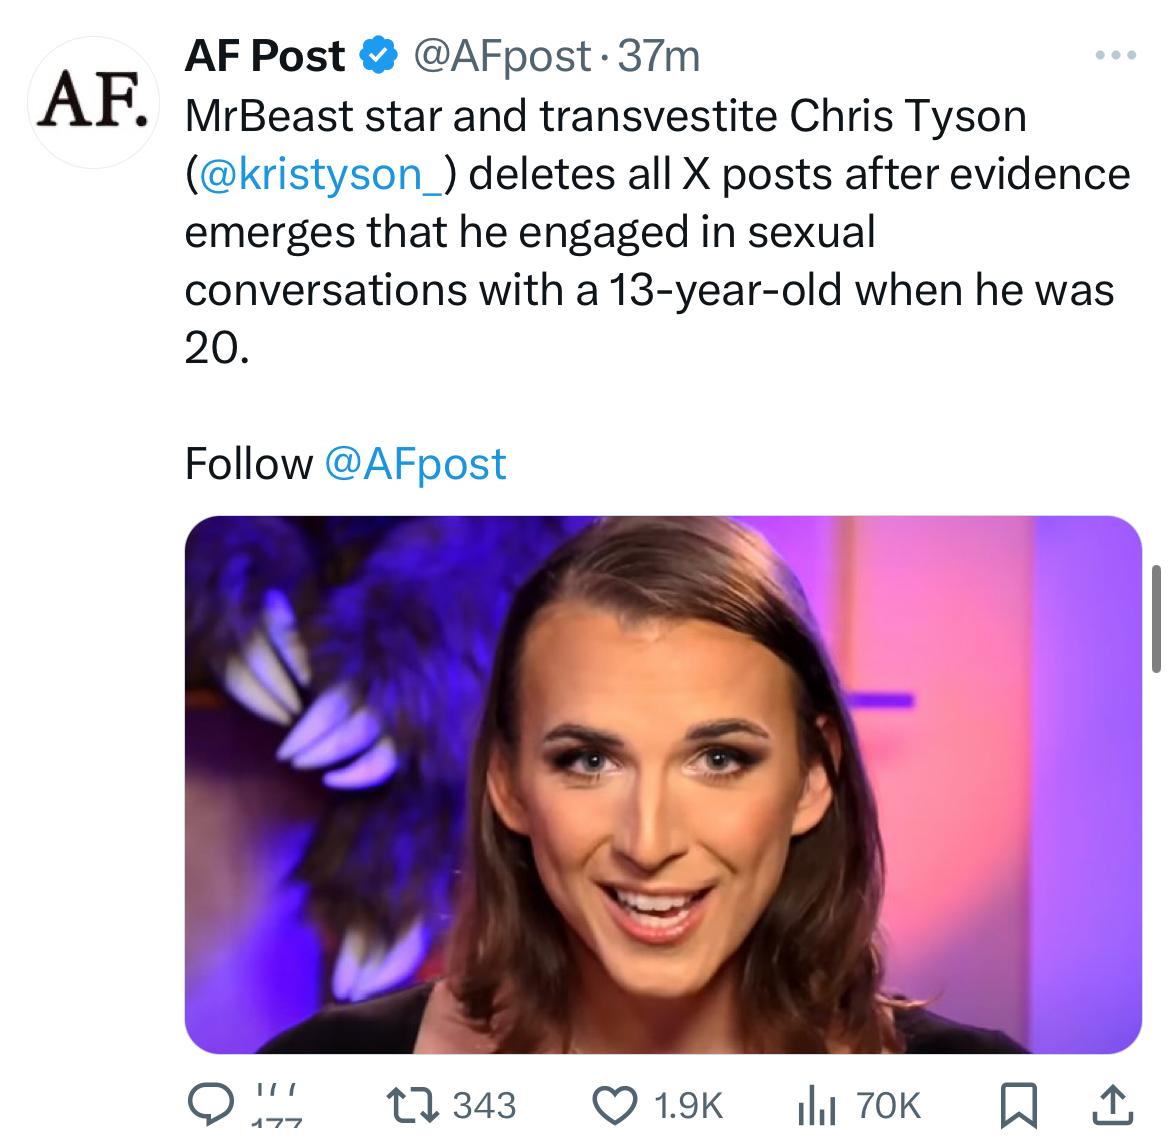Image resolution: width=1170 pixels, height=1146 pixels.
Task: Retweet using the repost arrows icon
Action: pyautogui.click(x=412, y=1105)
